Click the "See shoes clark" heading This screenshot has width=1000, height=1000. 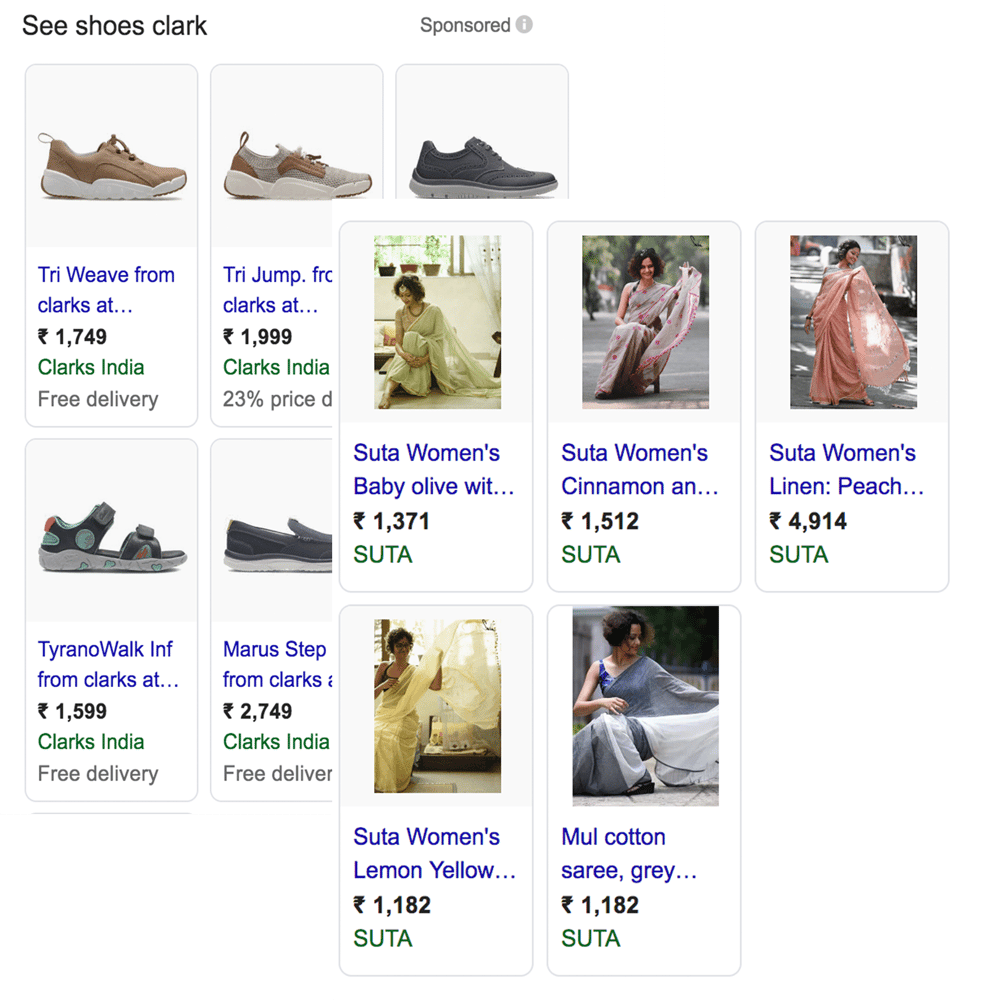click(113, 25)
